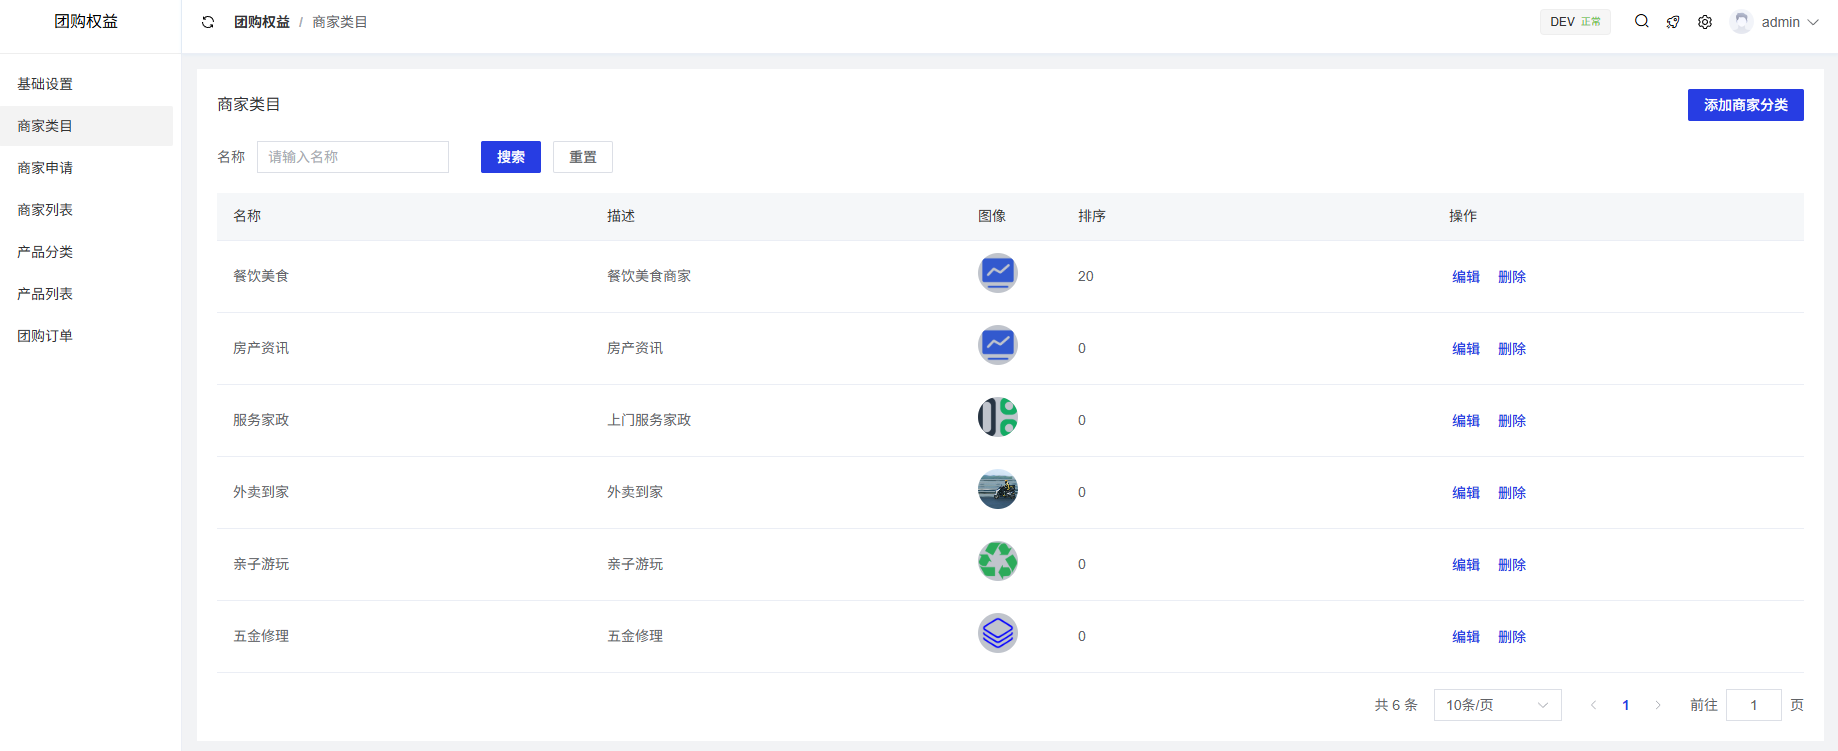The width and height of the screenshot is (1838, 751).
Task: Click the 添加商家分类 button
Action: coord(1745,105)
